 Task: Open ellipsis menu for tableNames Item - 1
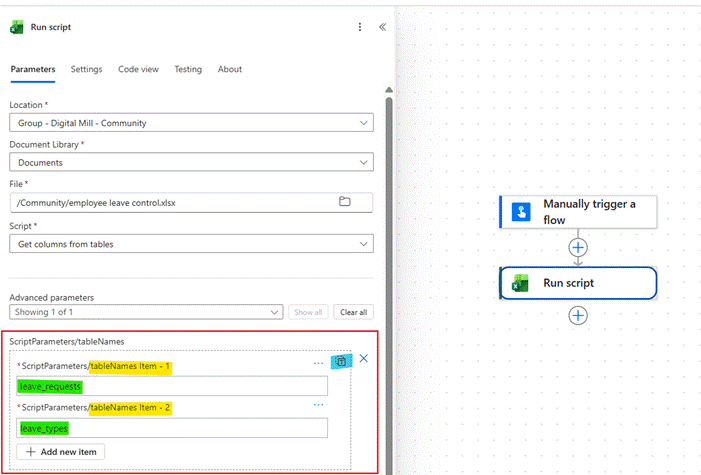[318, 364]
